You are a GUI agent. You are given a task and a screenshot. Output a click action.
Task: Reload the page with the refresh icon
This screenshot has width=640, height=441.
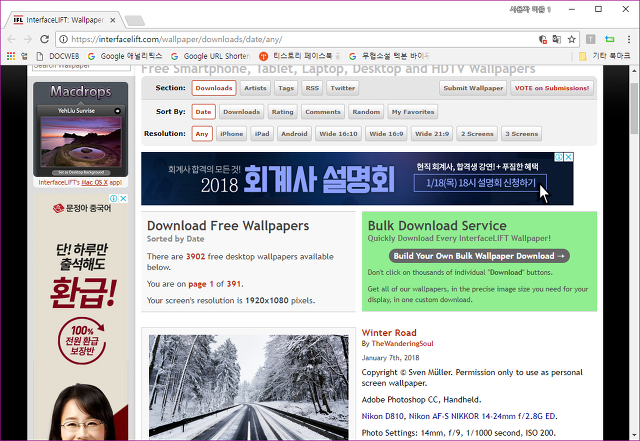[x=44, y=39]
